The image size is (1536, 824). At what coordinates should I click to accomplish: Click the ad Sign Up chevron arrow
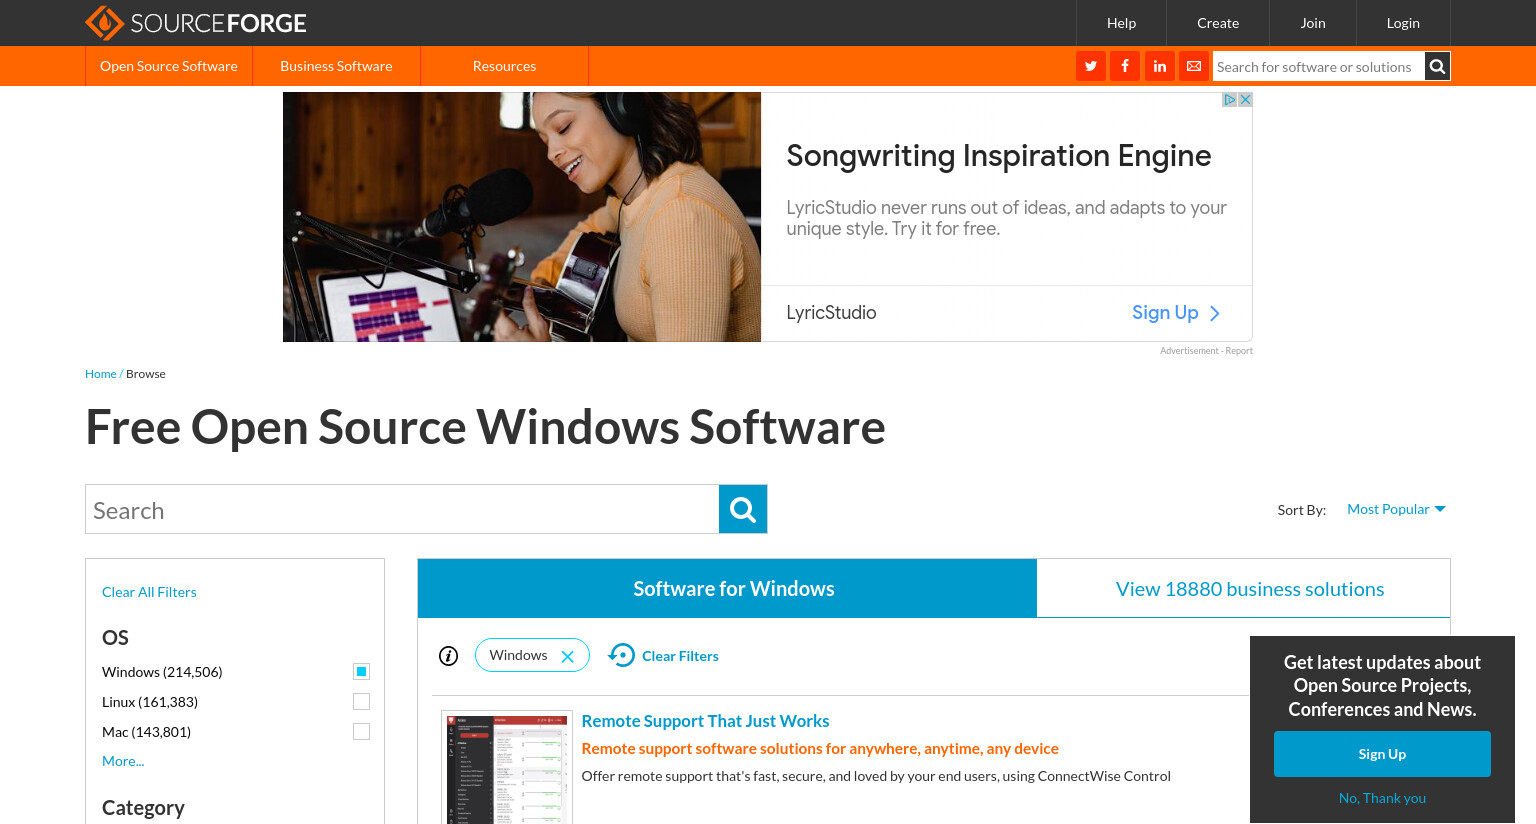(1215, 313)
